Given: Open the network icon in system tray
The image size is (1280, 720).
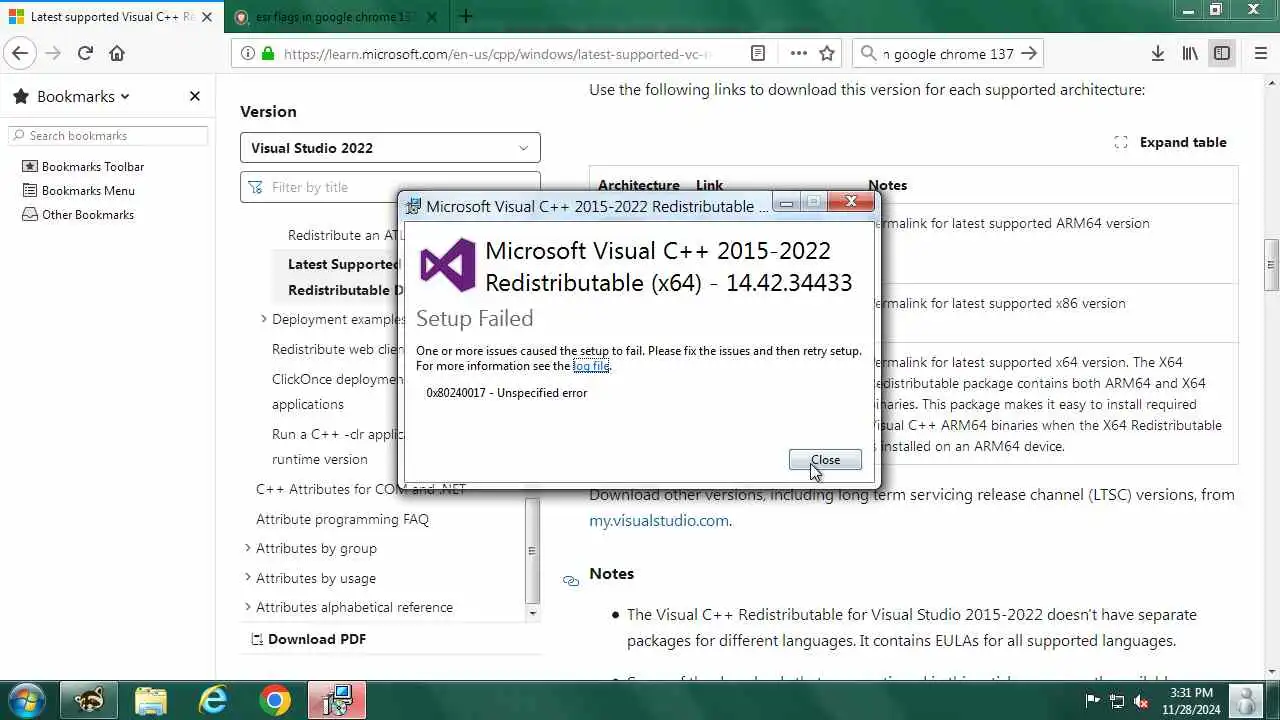Looking at the screenshot, I should [x=1117, y=701].
